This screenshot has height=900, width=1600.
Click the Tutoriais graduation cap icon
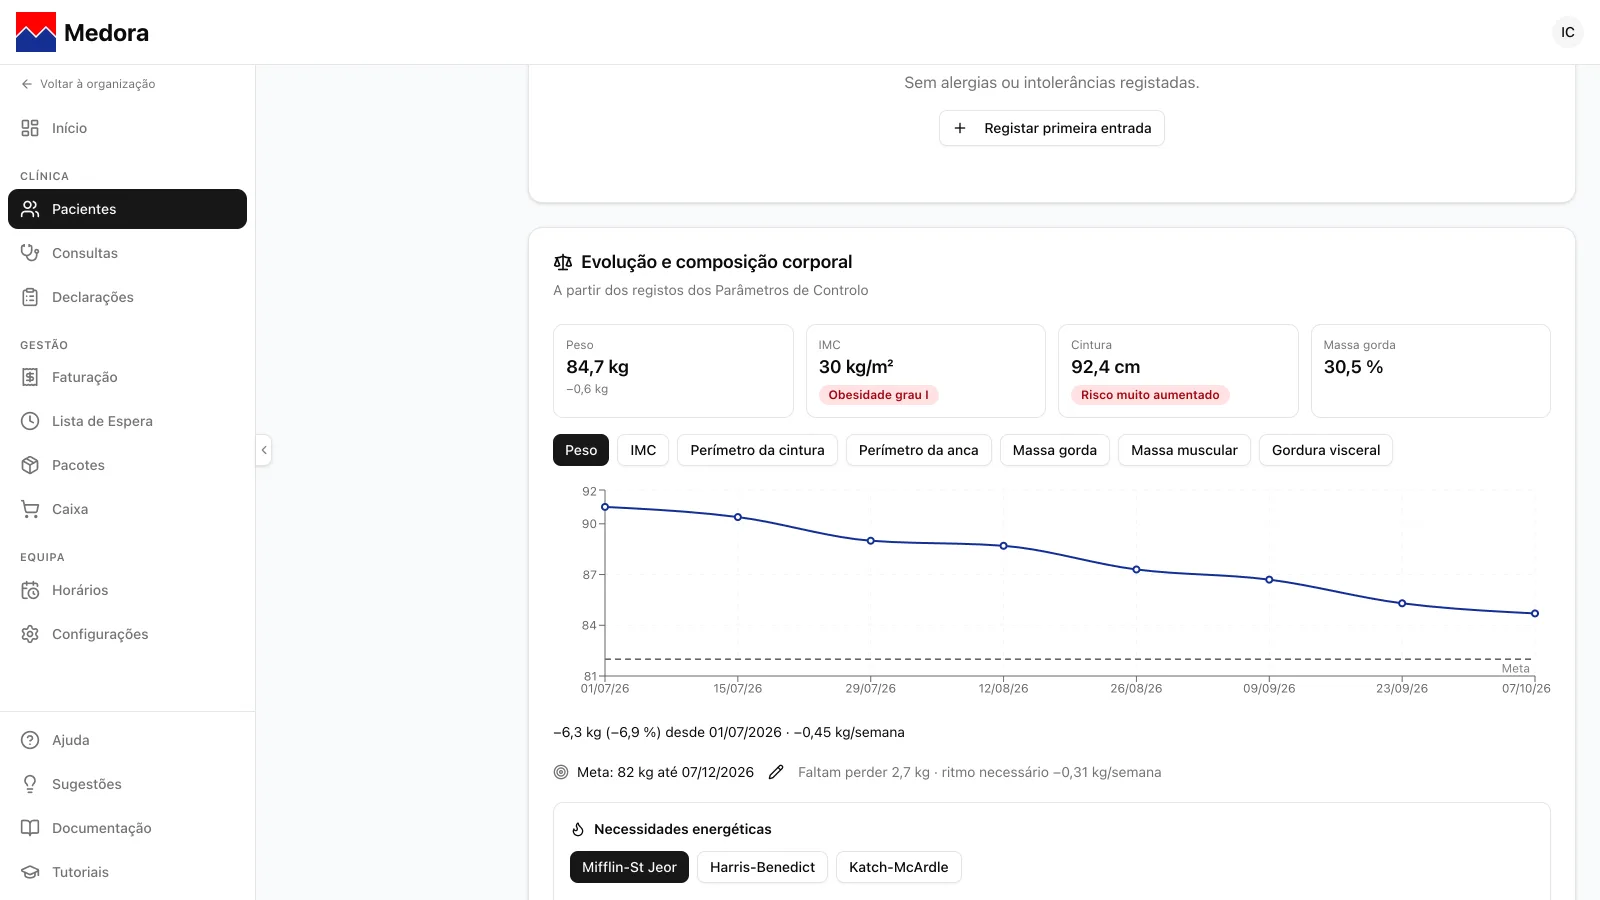30,872
